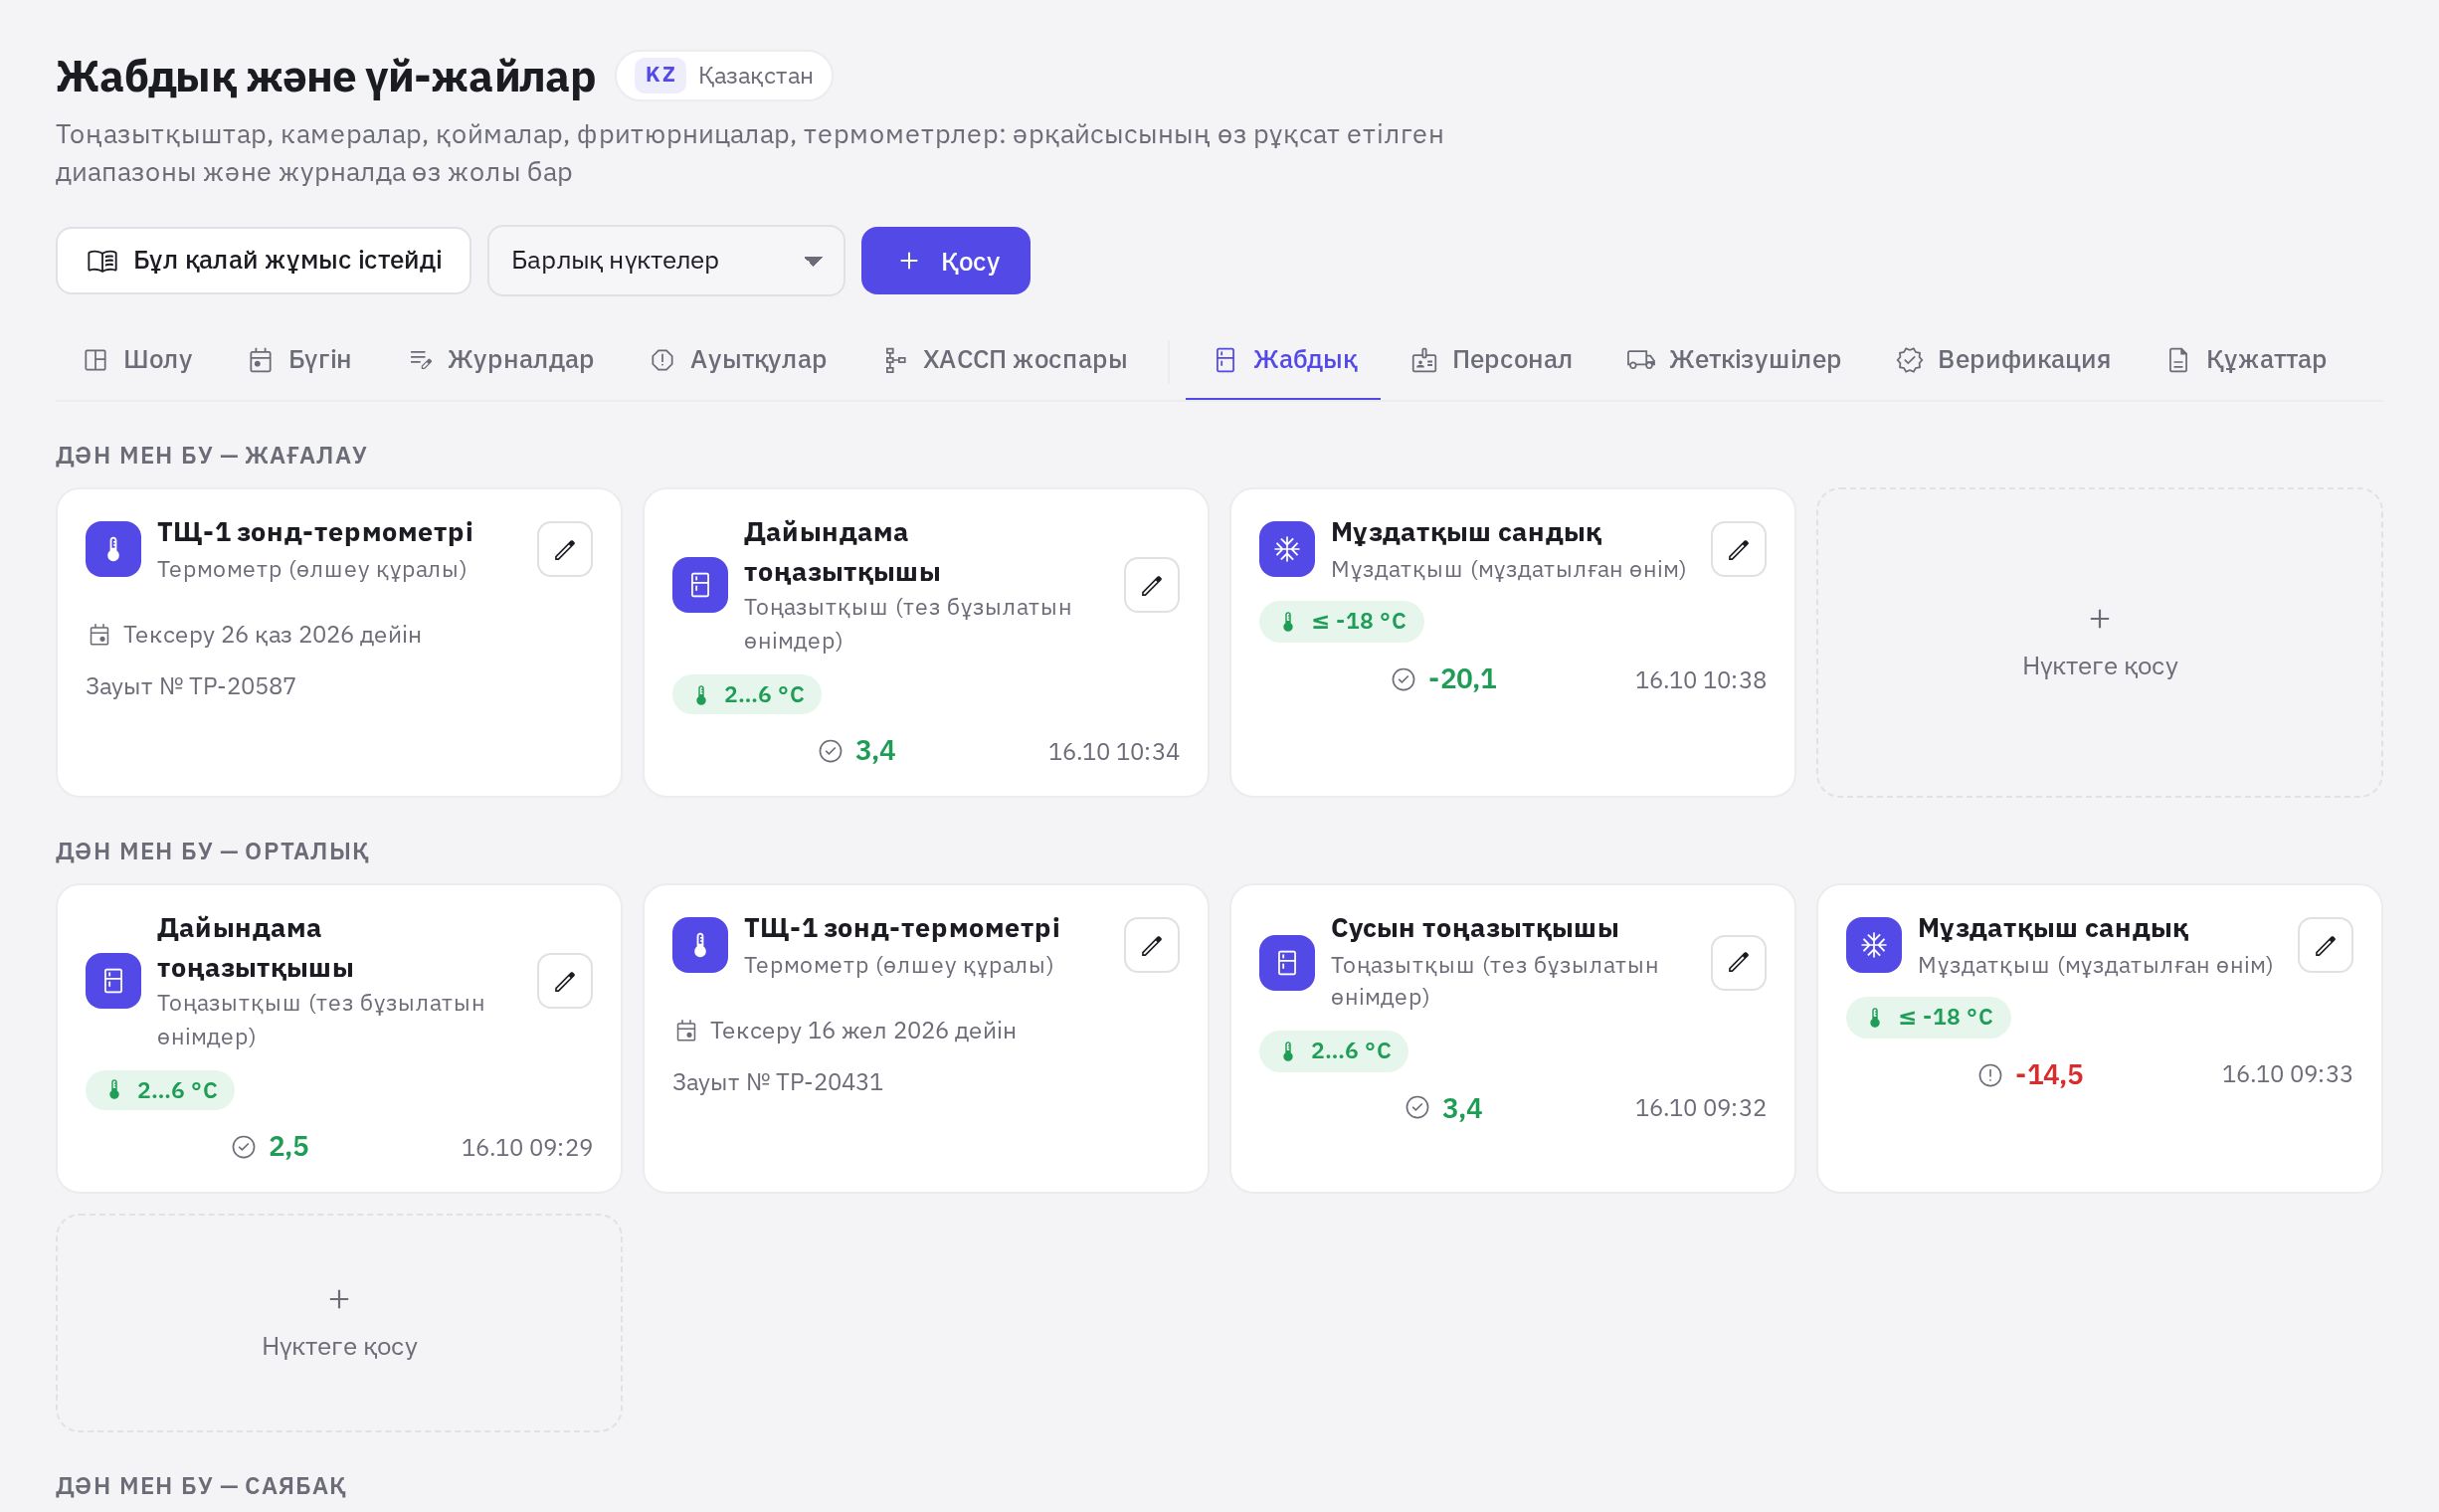Click Нүктеге қосу in Жағалау section
2439x1512 pixels.
[x=2099, y=643]
